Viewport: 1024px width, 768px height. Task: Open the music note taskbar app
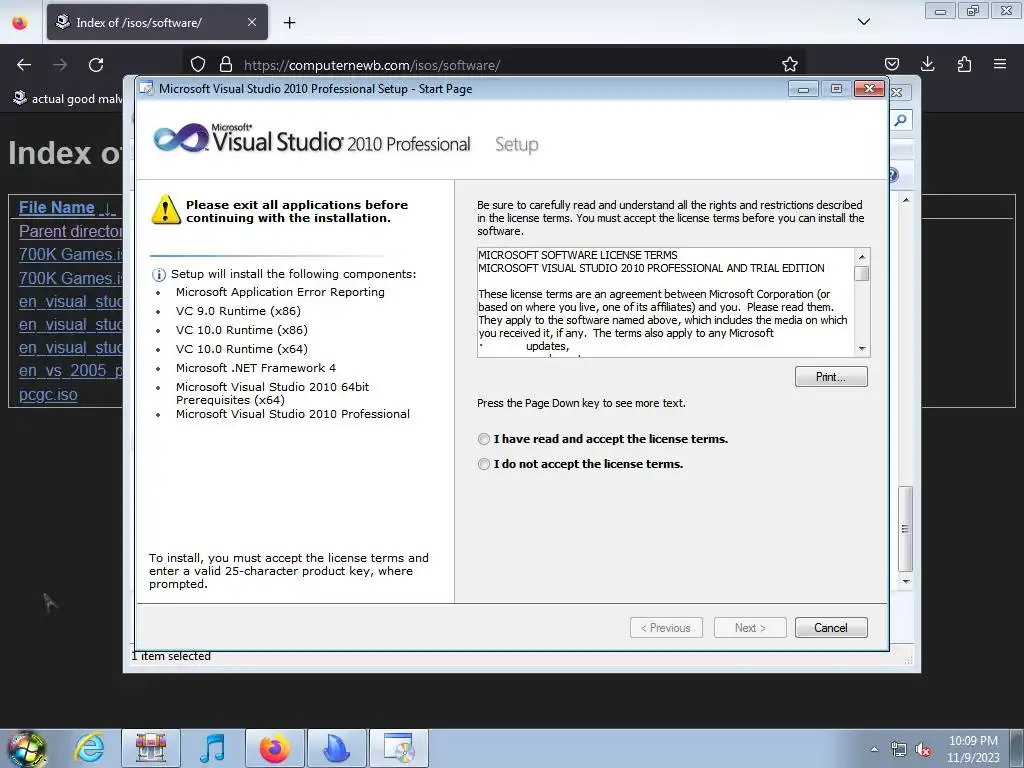212,749
